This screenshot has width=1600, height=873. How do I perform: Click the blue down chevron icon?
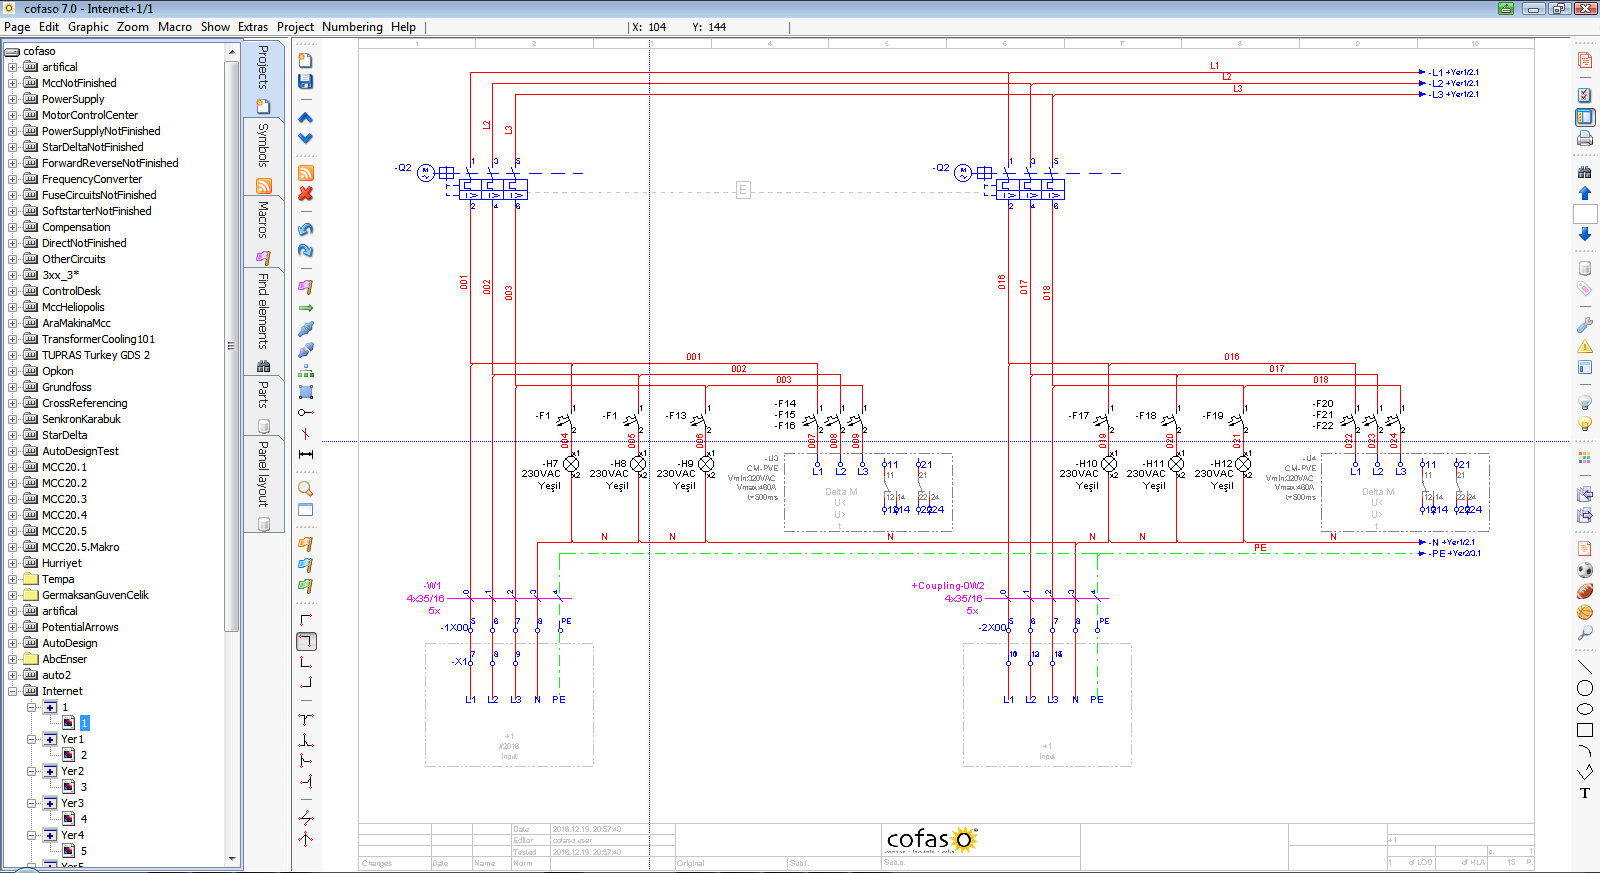[306, 138]
